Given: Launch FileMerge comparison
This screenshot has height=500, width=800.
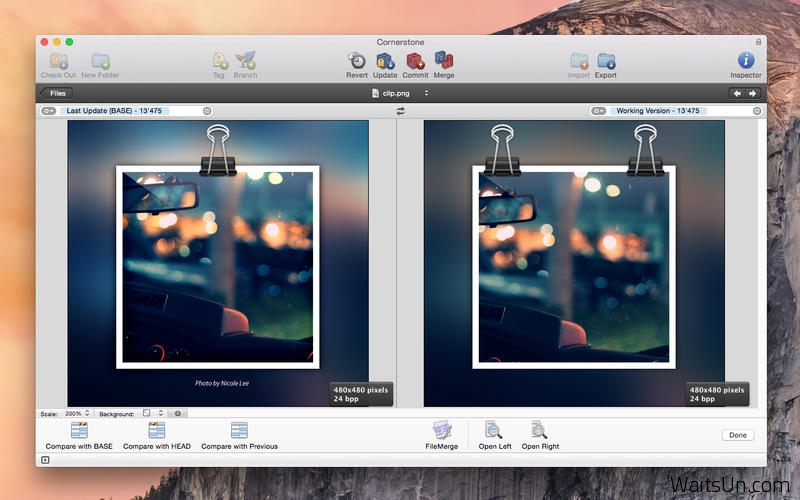Looking at the screenshot, I should click(442, 430).
